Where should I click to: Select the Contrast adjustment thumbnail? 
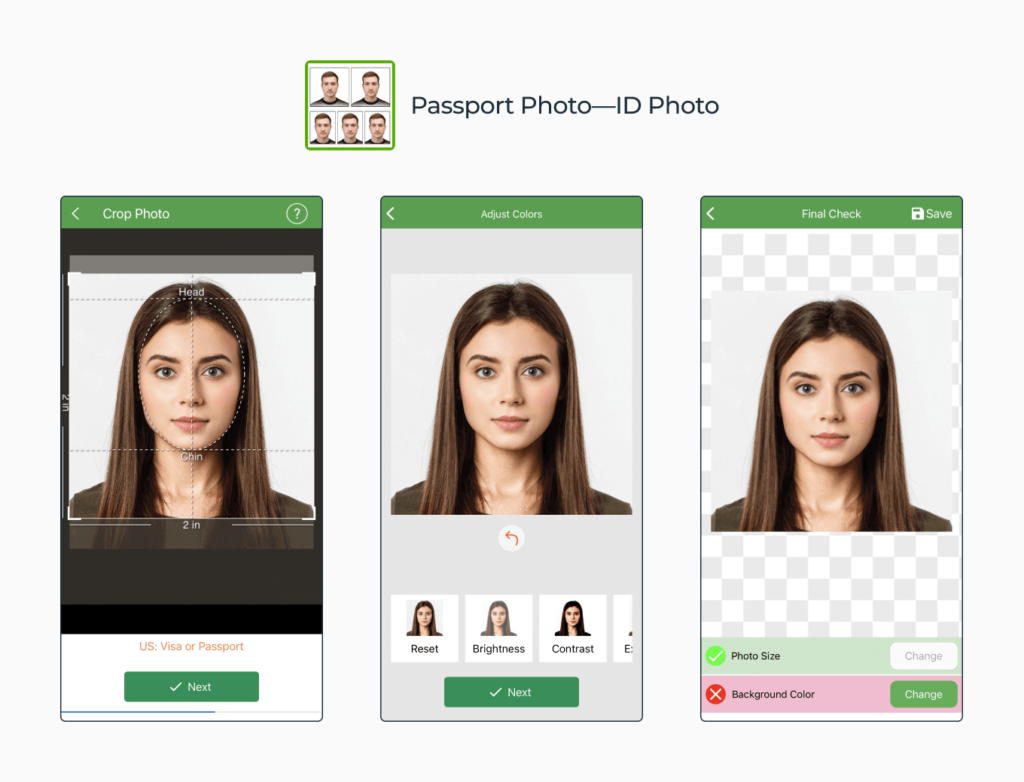coord(572,628)
